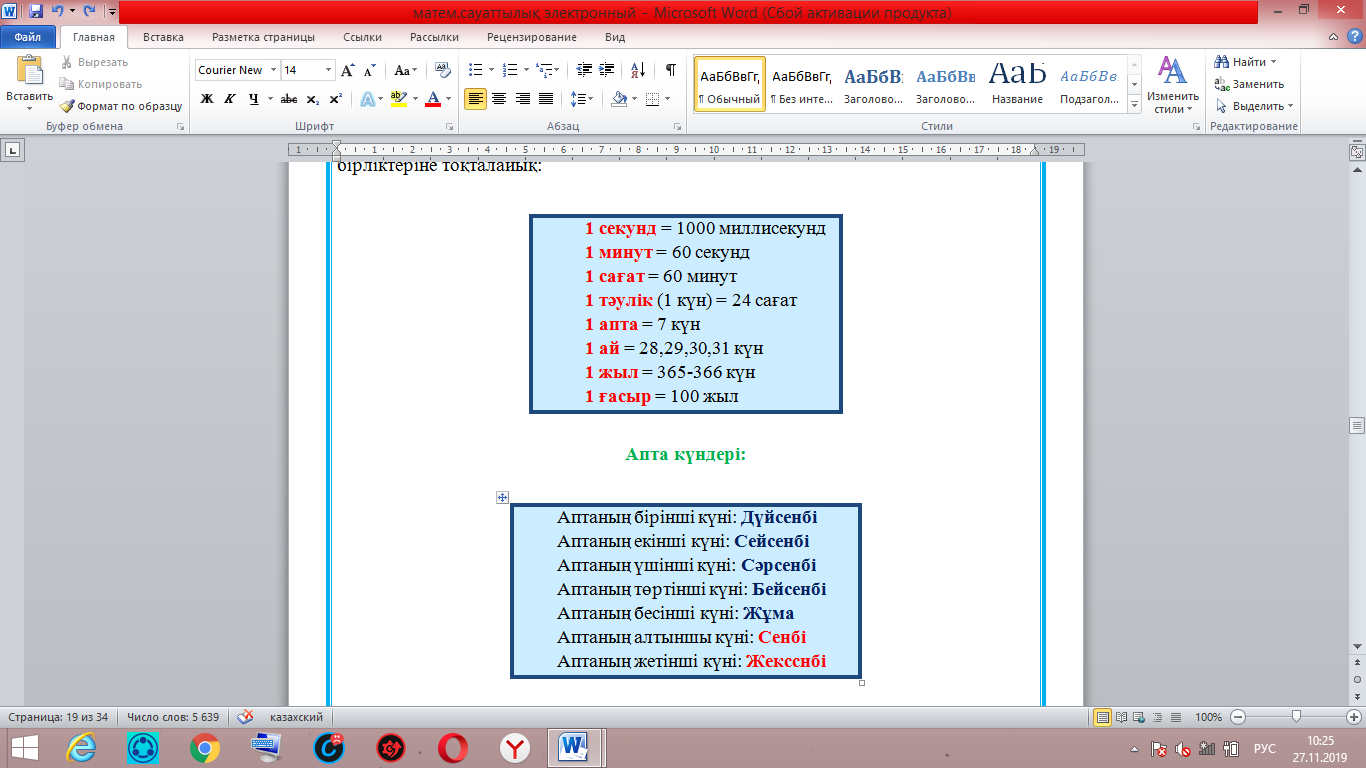Image resolution: width=1366 pixels, height=768 pixels.
Task: Click the zoom slider handle
Action: coord(1296,717)
